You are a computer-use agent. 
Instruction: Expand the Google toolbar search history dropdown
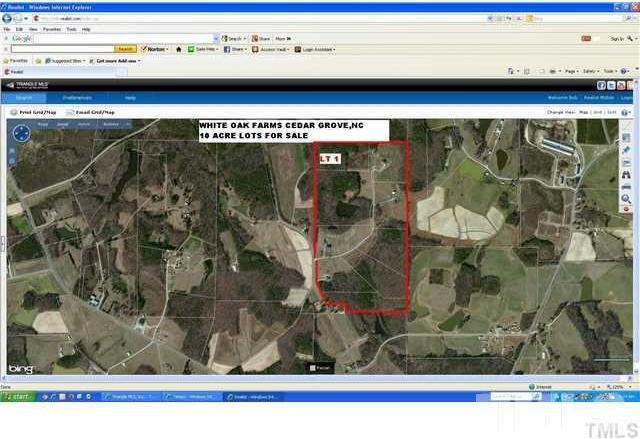click(216, 38)
